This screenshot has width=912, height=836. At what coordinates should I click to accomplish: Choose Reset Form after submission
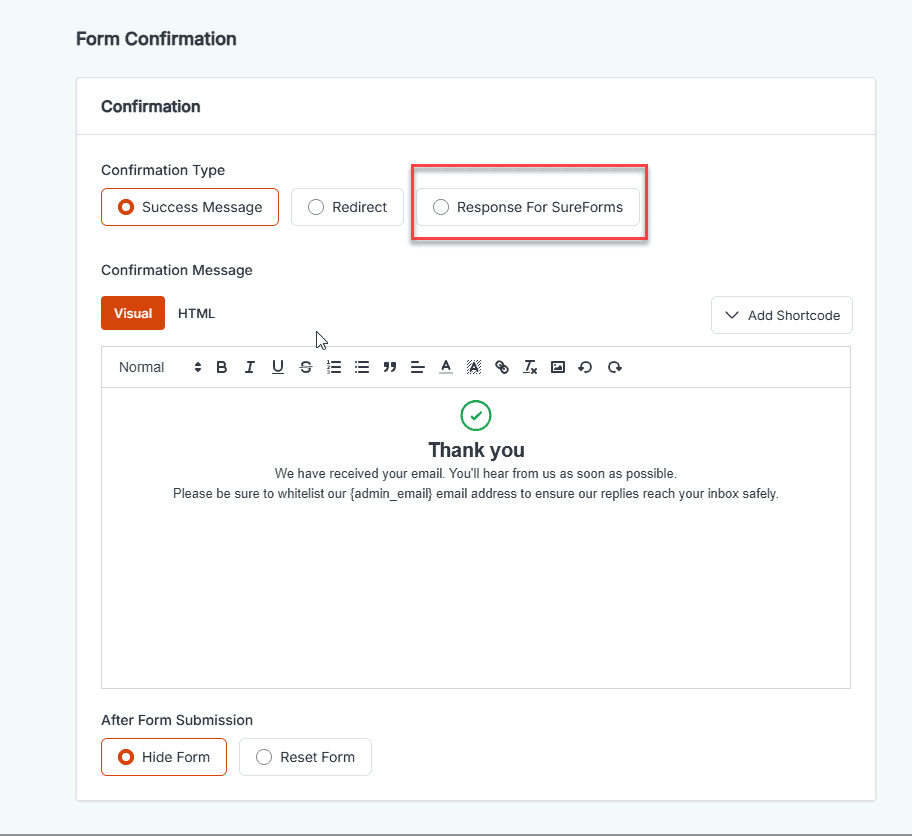305,757
